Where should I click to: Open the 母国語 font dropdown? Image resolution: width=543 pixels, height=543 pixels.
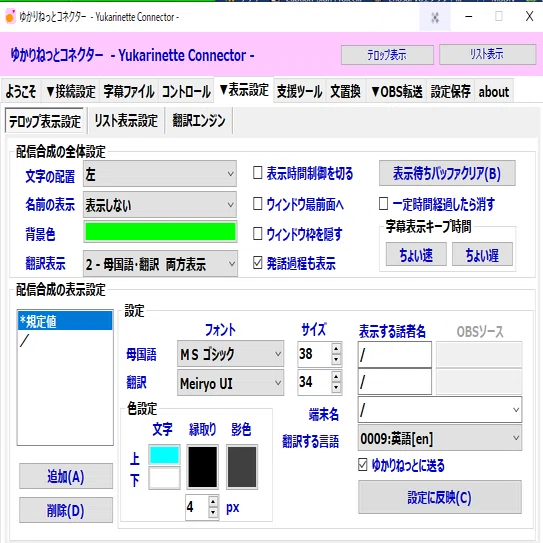(230, 354)
